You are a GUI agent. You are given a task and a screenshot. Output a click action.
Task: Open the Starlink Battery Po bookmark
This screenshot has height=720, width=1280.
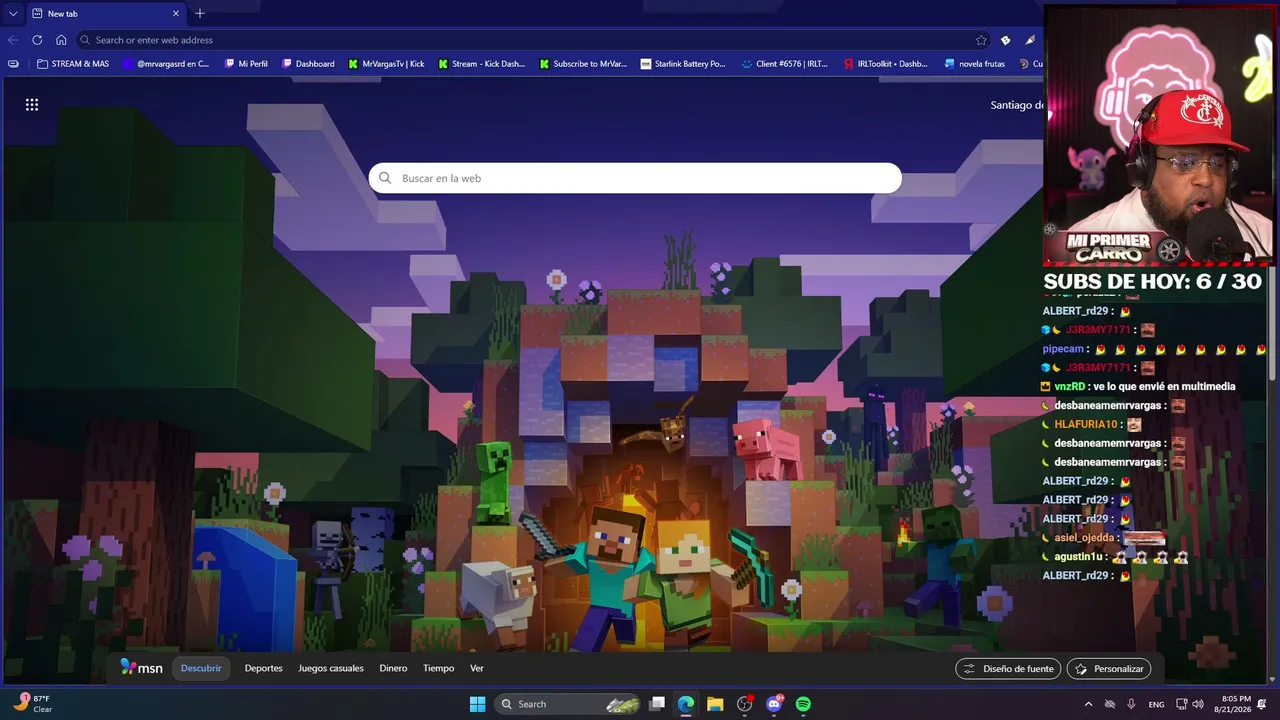(683, 64)
